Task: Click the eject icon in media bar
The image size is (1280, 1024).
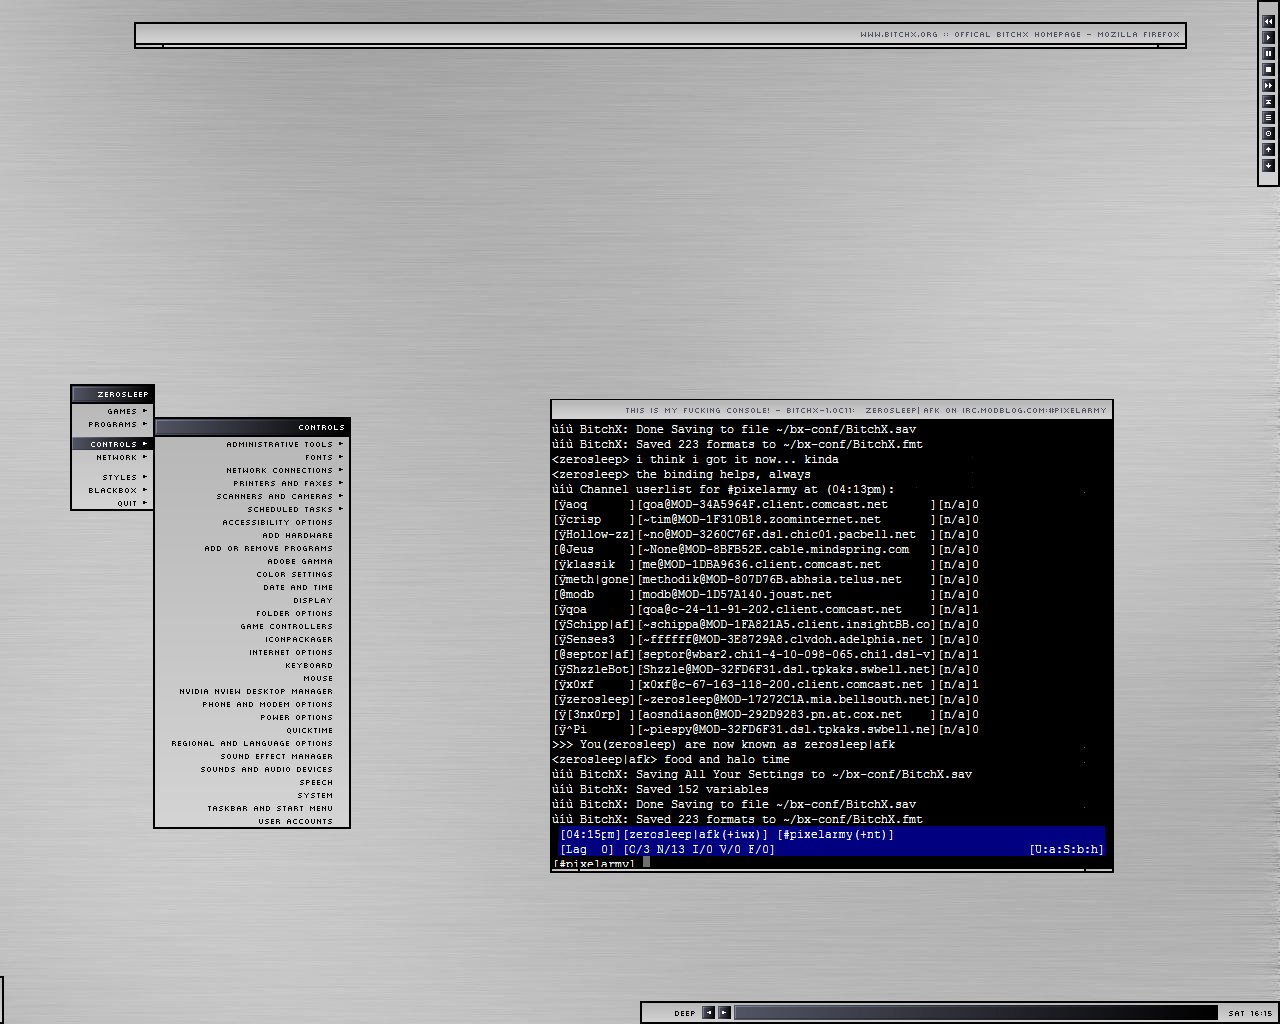Action: pyautogui.click(x=1269, y=101)
